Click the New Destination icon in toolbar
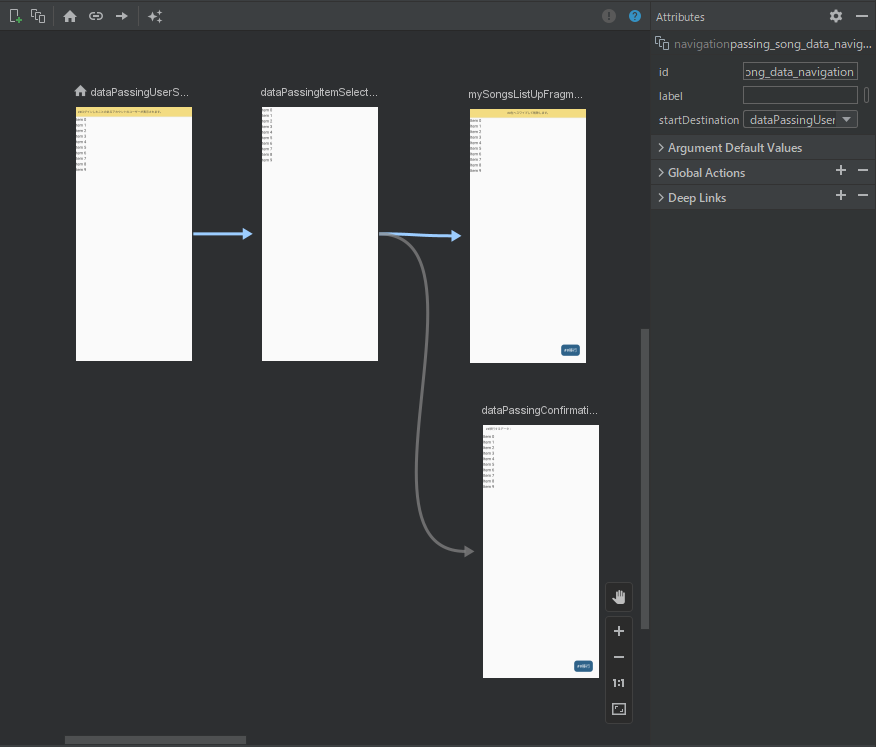 point(14,16)
